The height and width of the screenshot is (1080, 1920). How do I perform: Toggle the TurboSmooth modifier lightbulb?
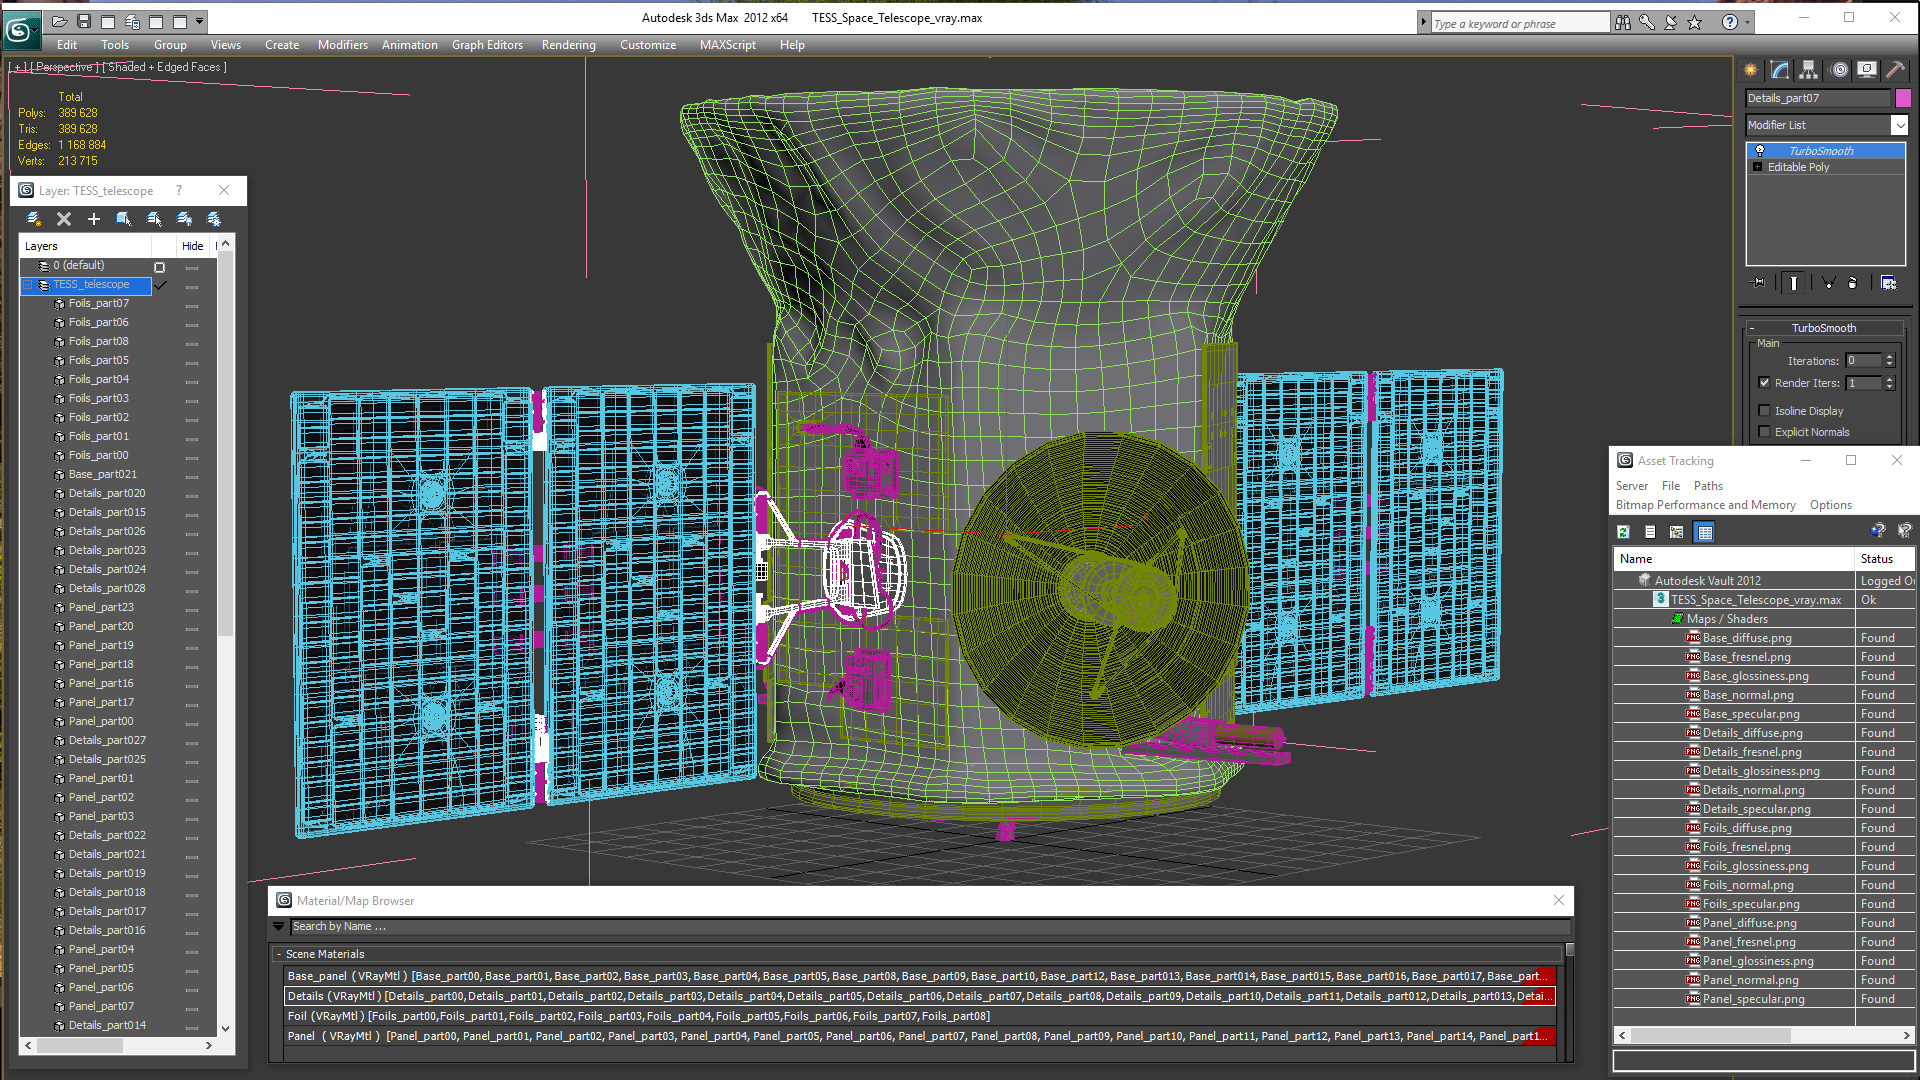[x=1760, y=151]
